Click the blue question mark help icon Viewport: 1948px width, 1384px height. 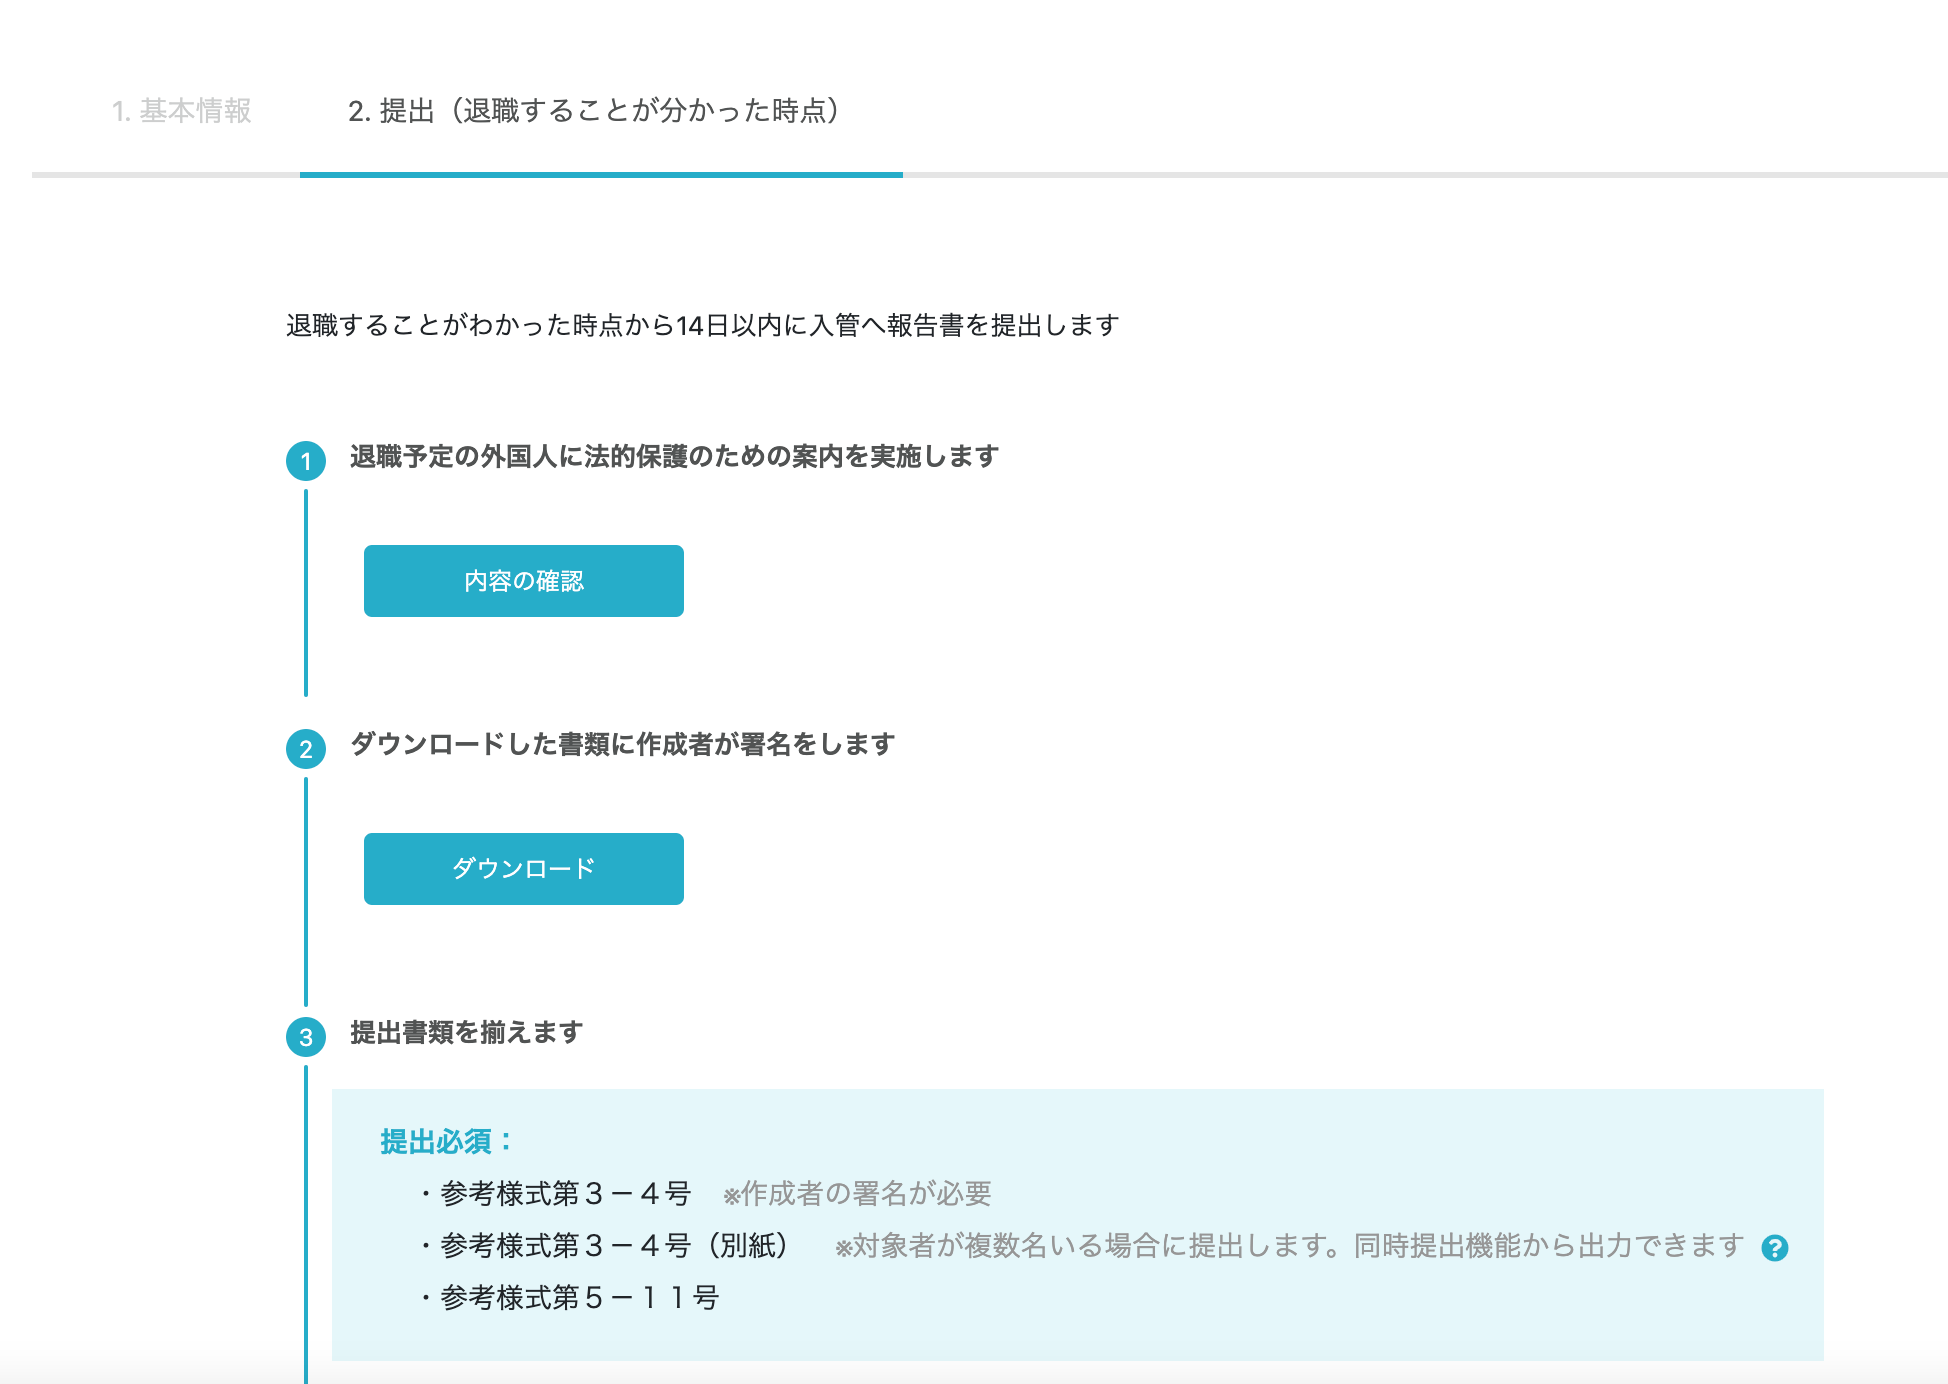[1774, 1248]
